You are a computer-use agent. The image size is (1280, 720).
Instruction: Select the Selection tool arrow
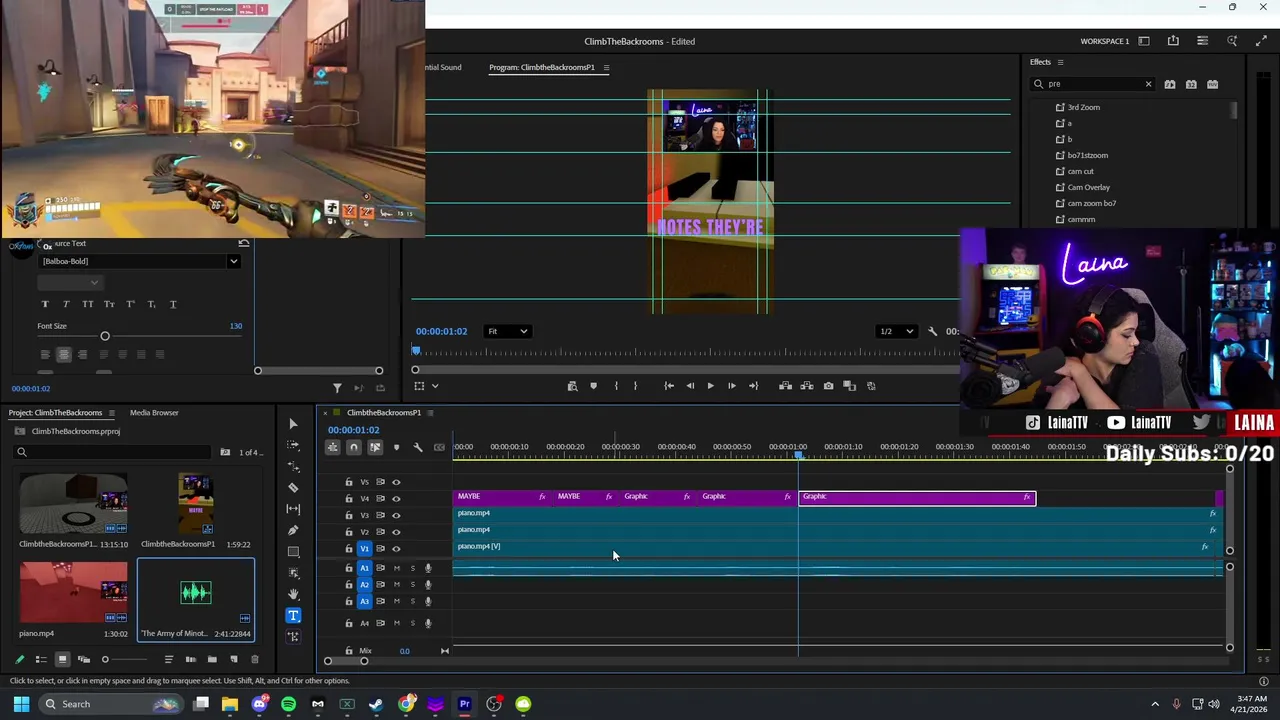[293, 424]
